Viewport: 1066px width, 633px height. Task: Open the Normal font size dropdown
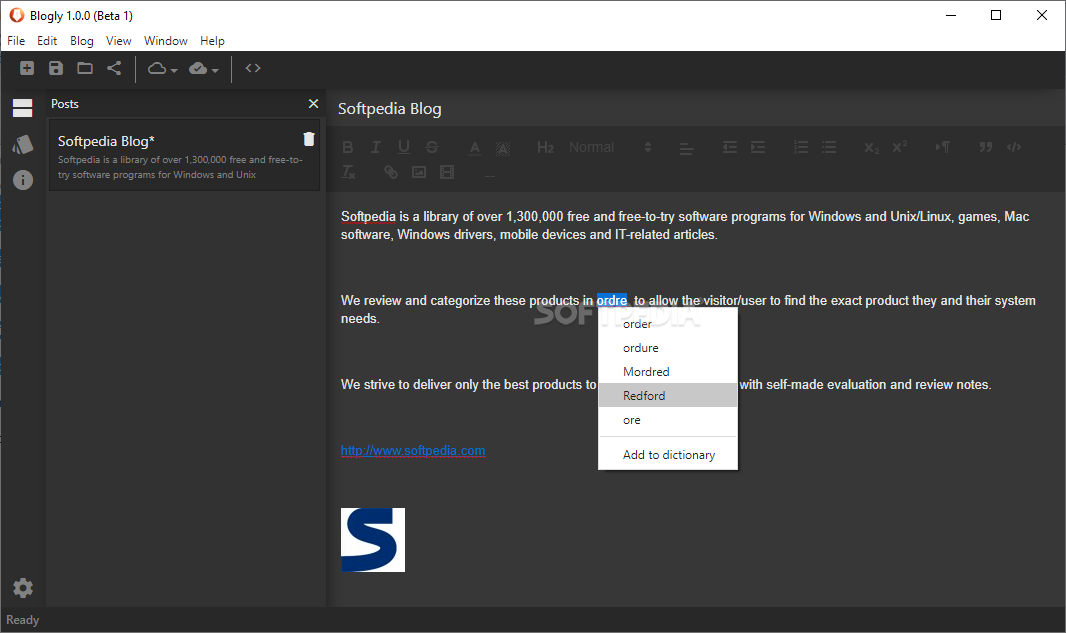[611, 147]
